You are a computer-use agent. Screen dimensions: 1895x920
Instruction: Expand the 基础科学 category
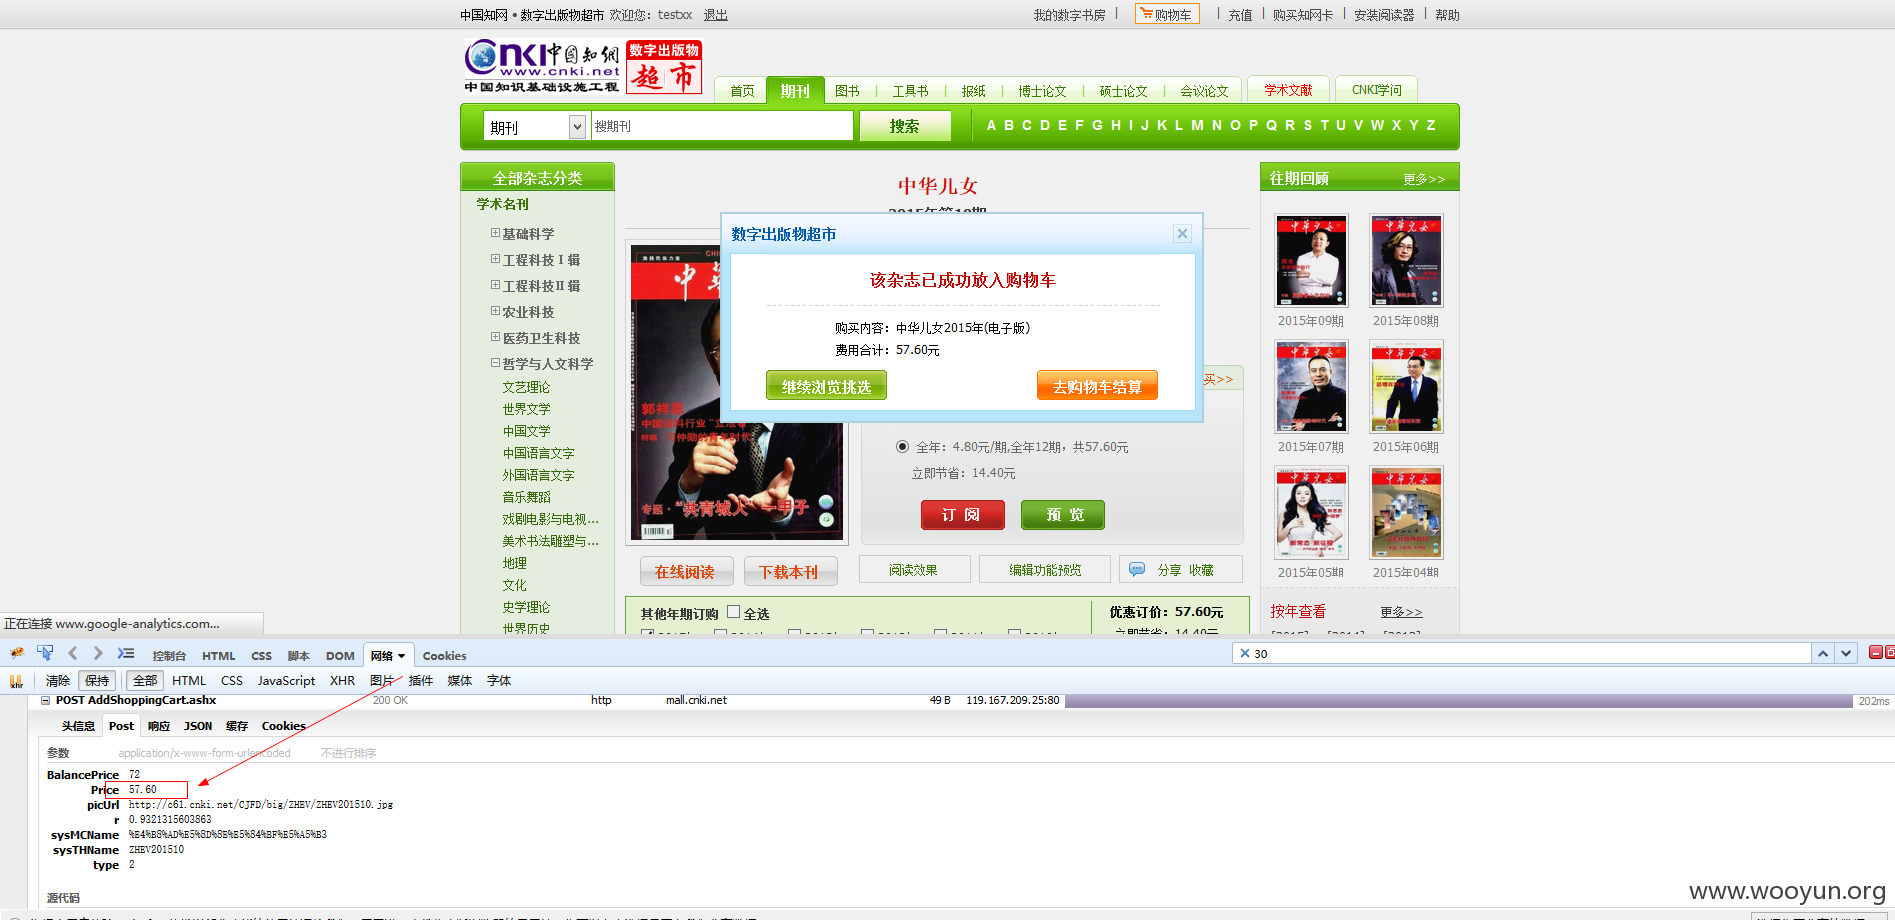tap(495, 233)
